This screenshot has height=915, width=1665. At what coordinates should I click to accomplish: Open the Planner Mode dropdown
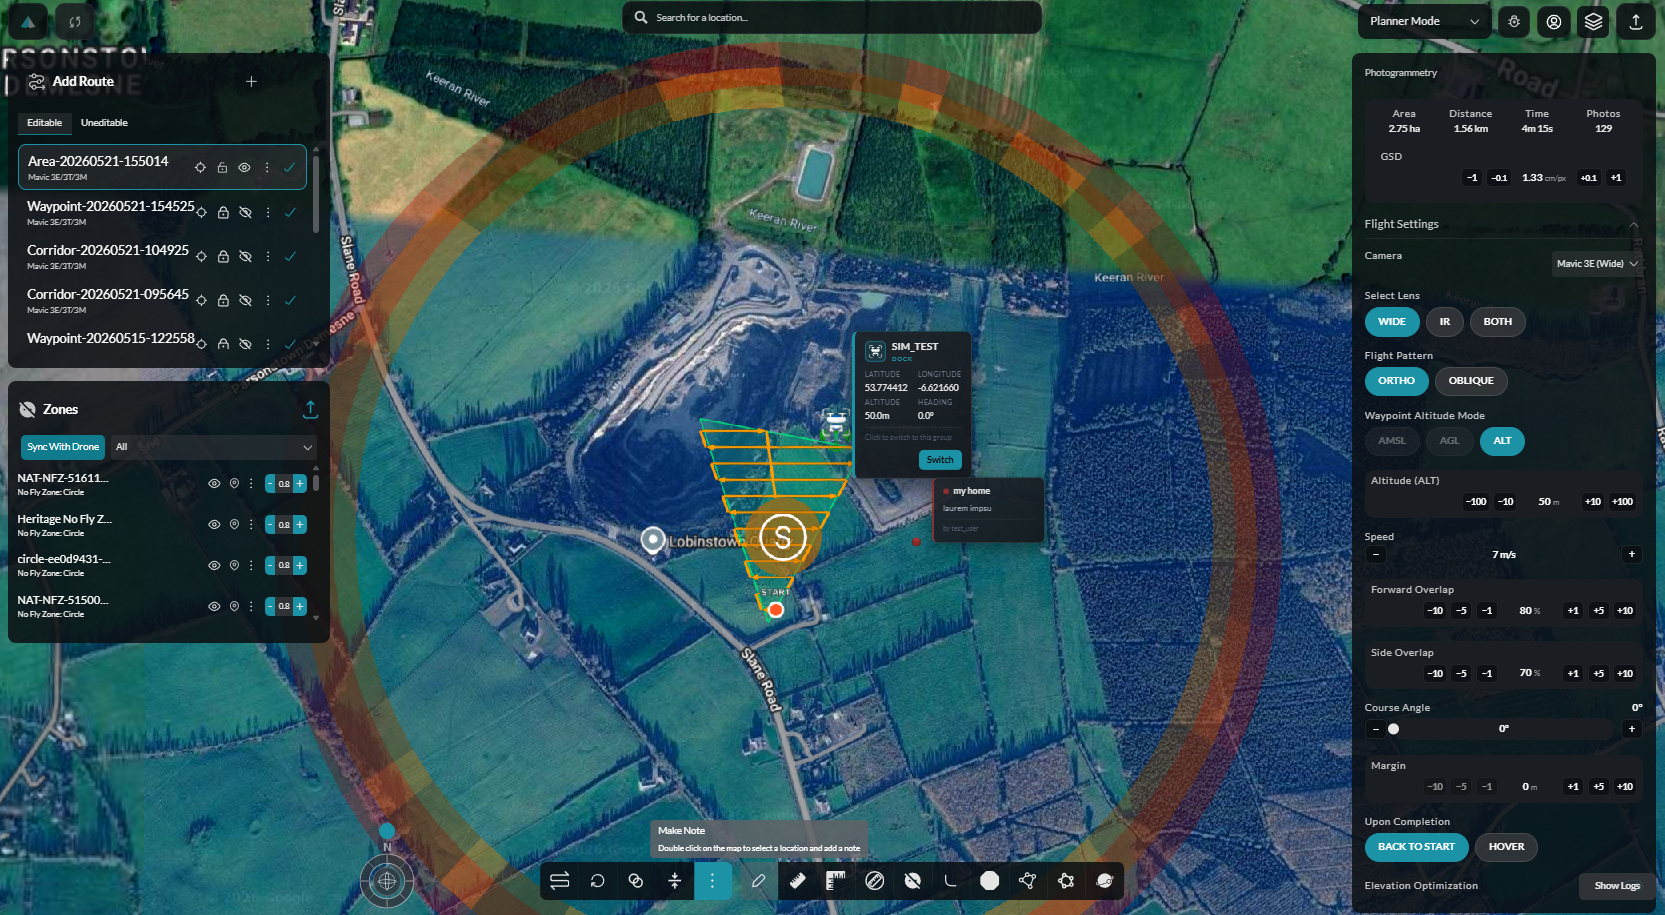[1424, 21]
